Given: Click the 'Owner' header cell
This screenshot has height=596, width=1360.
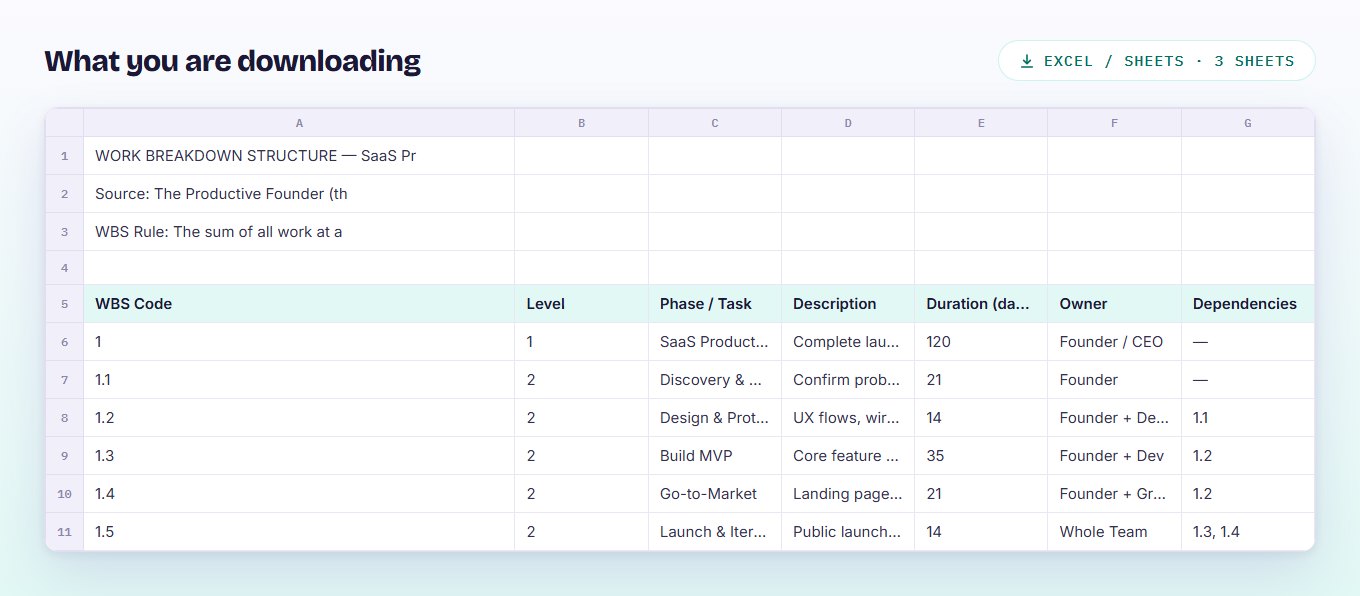Looking at the screenshot, I should (x=1114, y=304).
